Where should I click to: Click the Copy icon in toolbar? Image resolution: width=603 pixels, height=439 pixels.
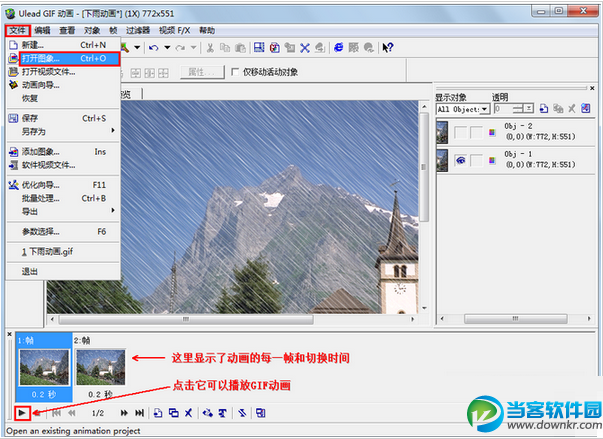(225, 48)
